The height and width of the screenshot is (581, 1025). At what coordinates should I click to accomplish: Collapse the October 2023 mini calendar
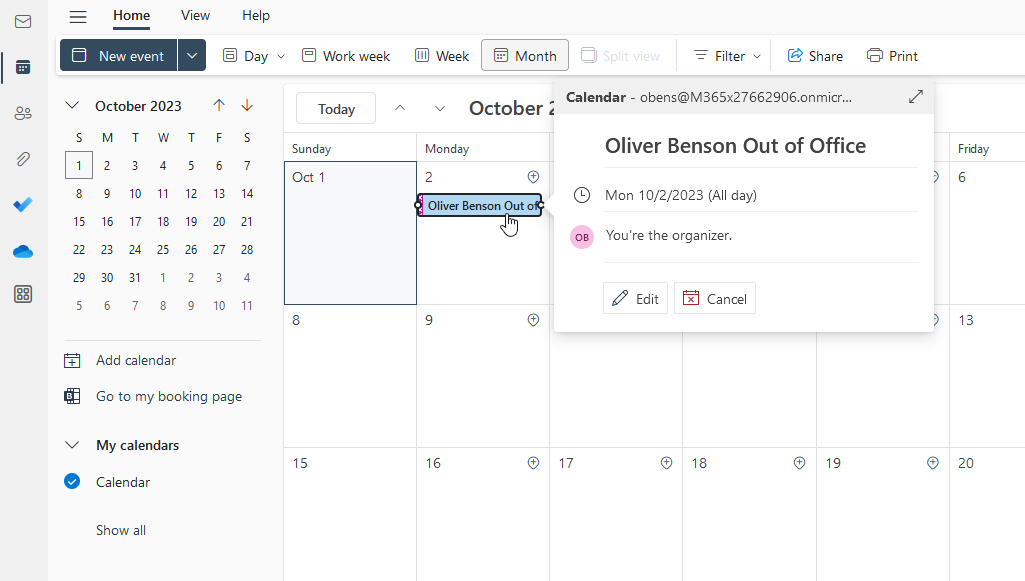pyautogui.click(x=72, y=105)
